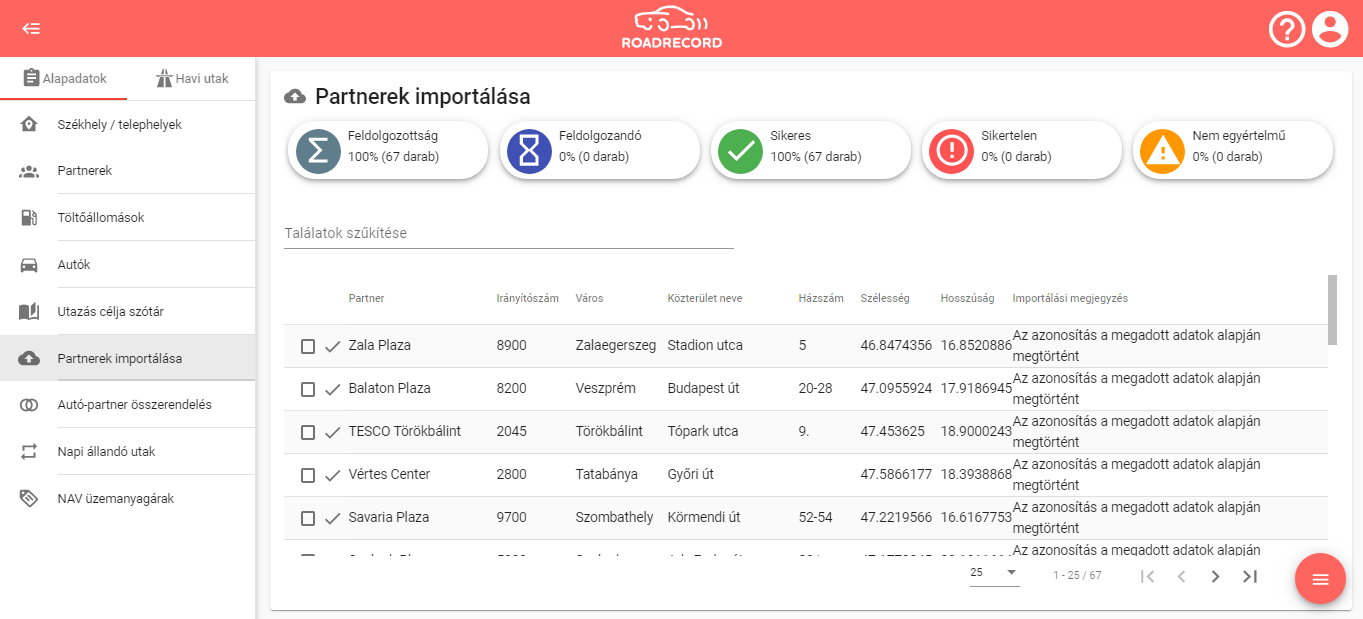Mark the Savaria Plaza row checkbox

point(308,518)
